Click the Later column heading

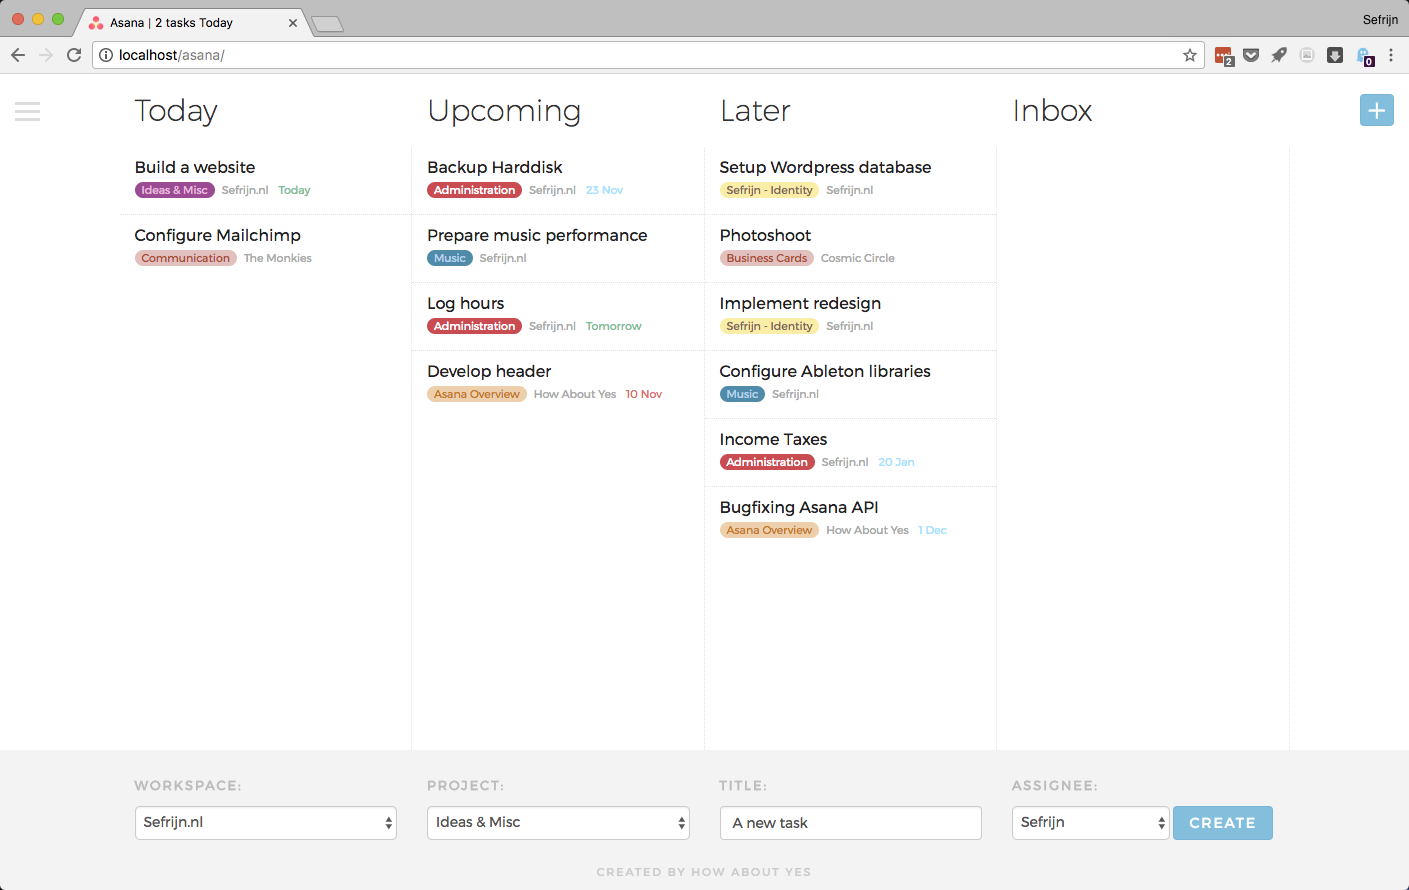[x=755, y=111]
